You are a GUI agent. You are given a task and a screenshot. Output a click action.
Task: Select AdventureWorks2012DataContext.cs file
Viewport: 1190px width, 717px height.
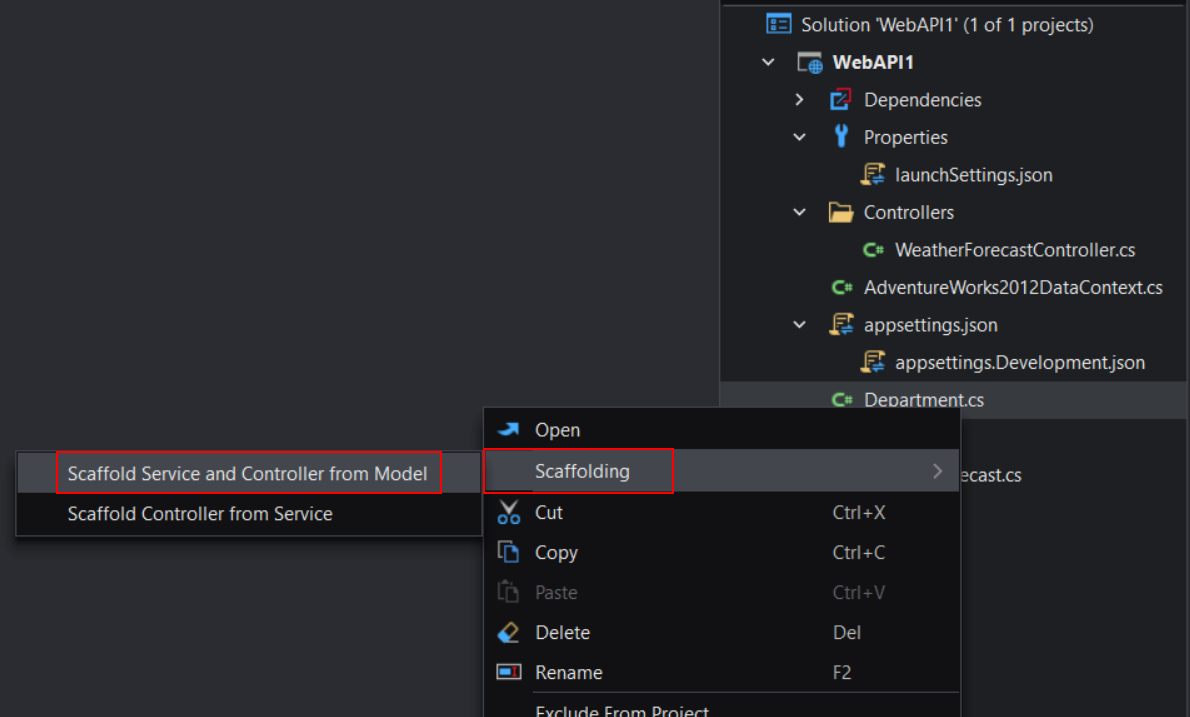click(1012, 288)
